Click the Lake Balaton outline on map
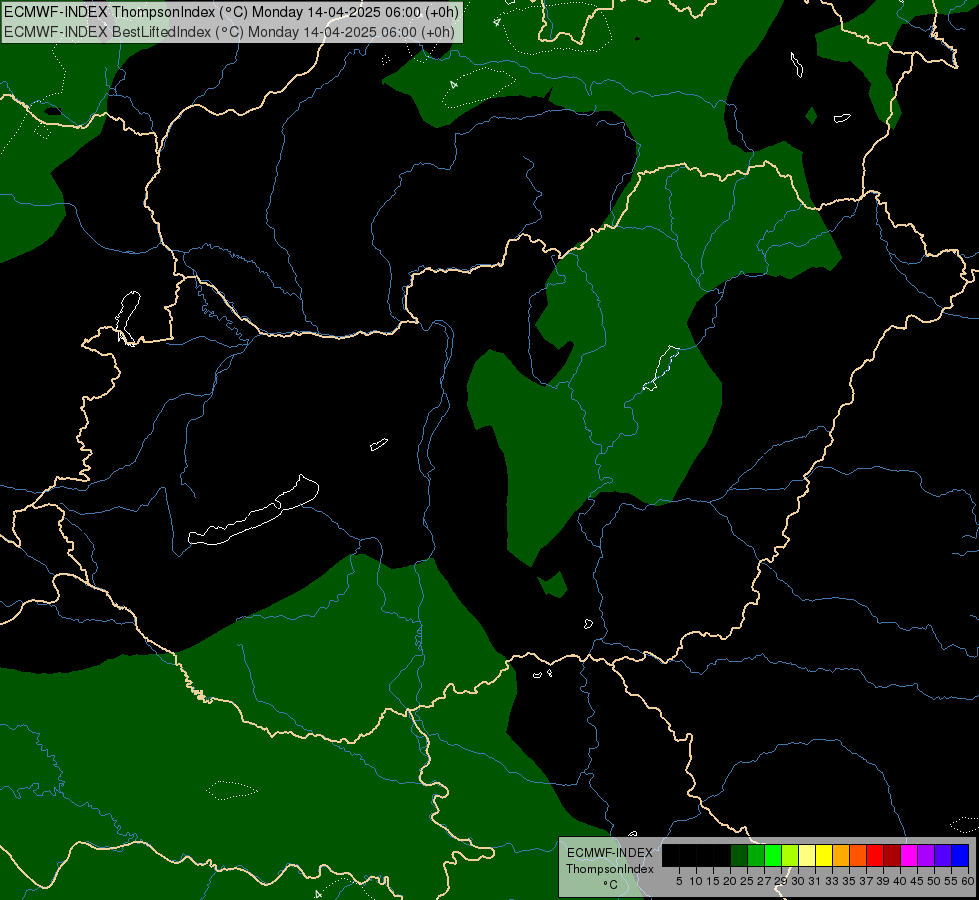Image resolution: width=979 pixels, height=900 pixels. [253, 511]
